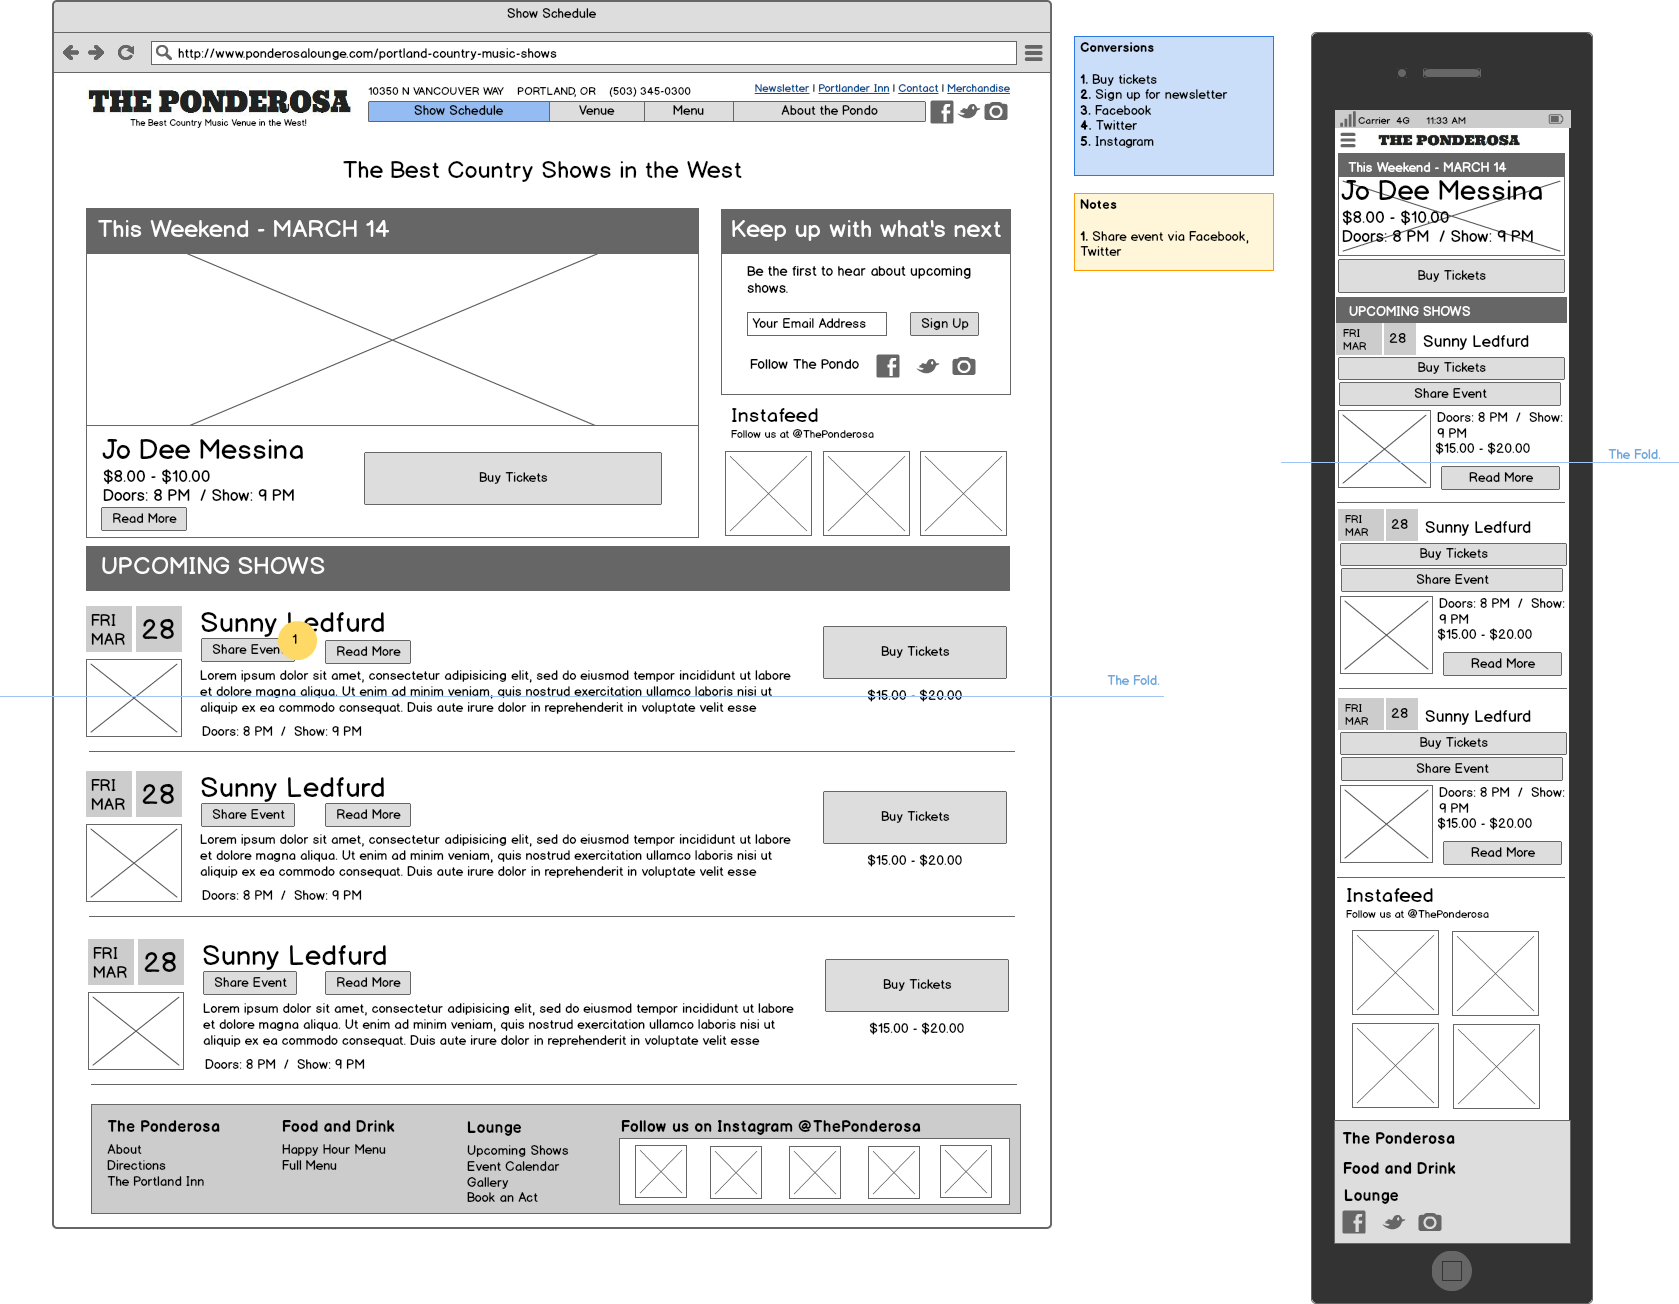The image size is (1679, 1304).
Task: Click the Facebook icon in the header navigation
Action: [x=942, y=112]
